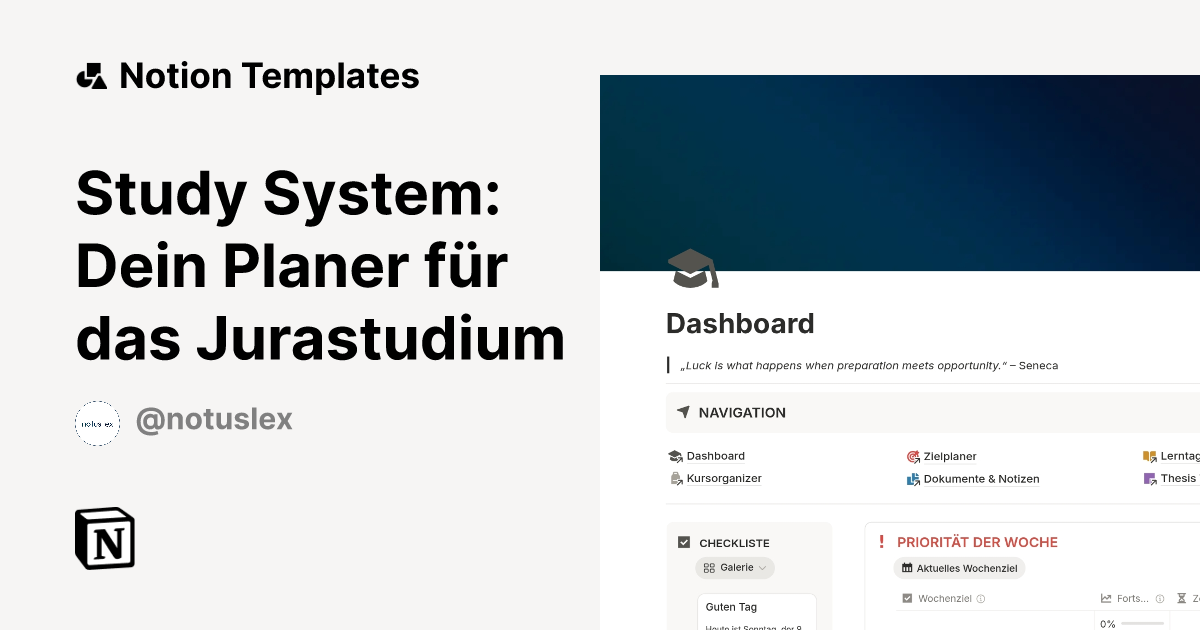Click the hourglass icon in the table header

(1182, 598)
